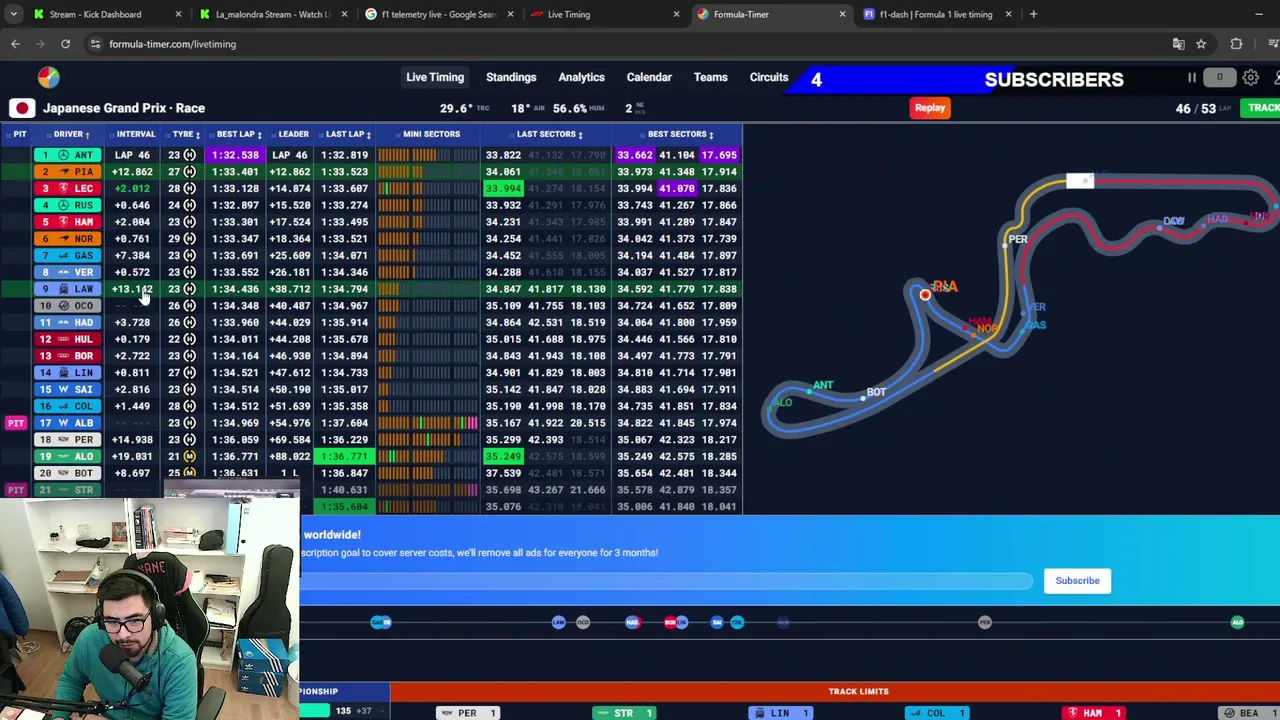The image size is (1280, 720).
Task: Switch to f1 telemetry live Google Search tab
Action: [x=438, y=14]
